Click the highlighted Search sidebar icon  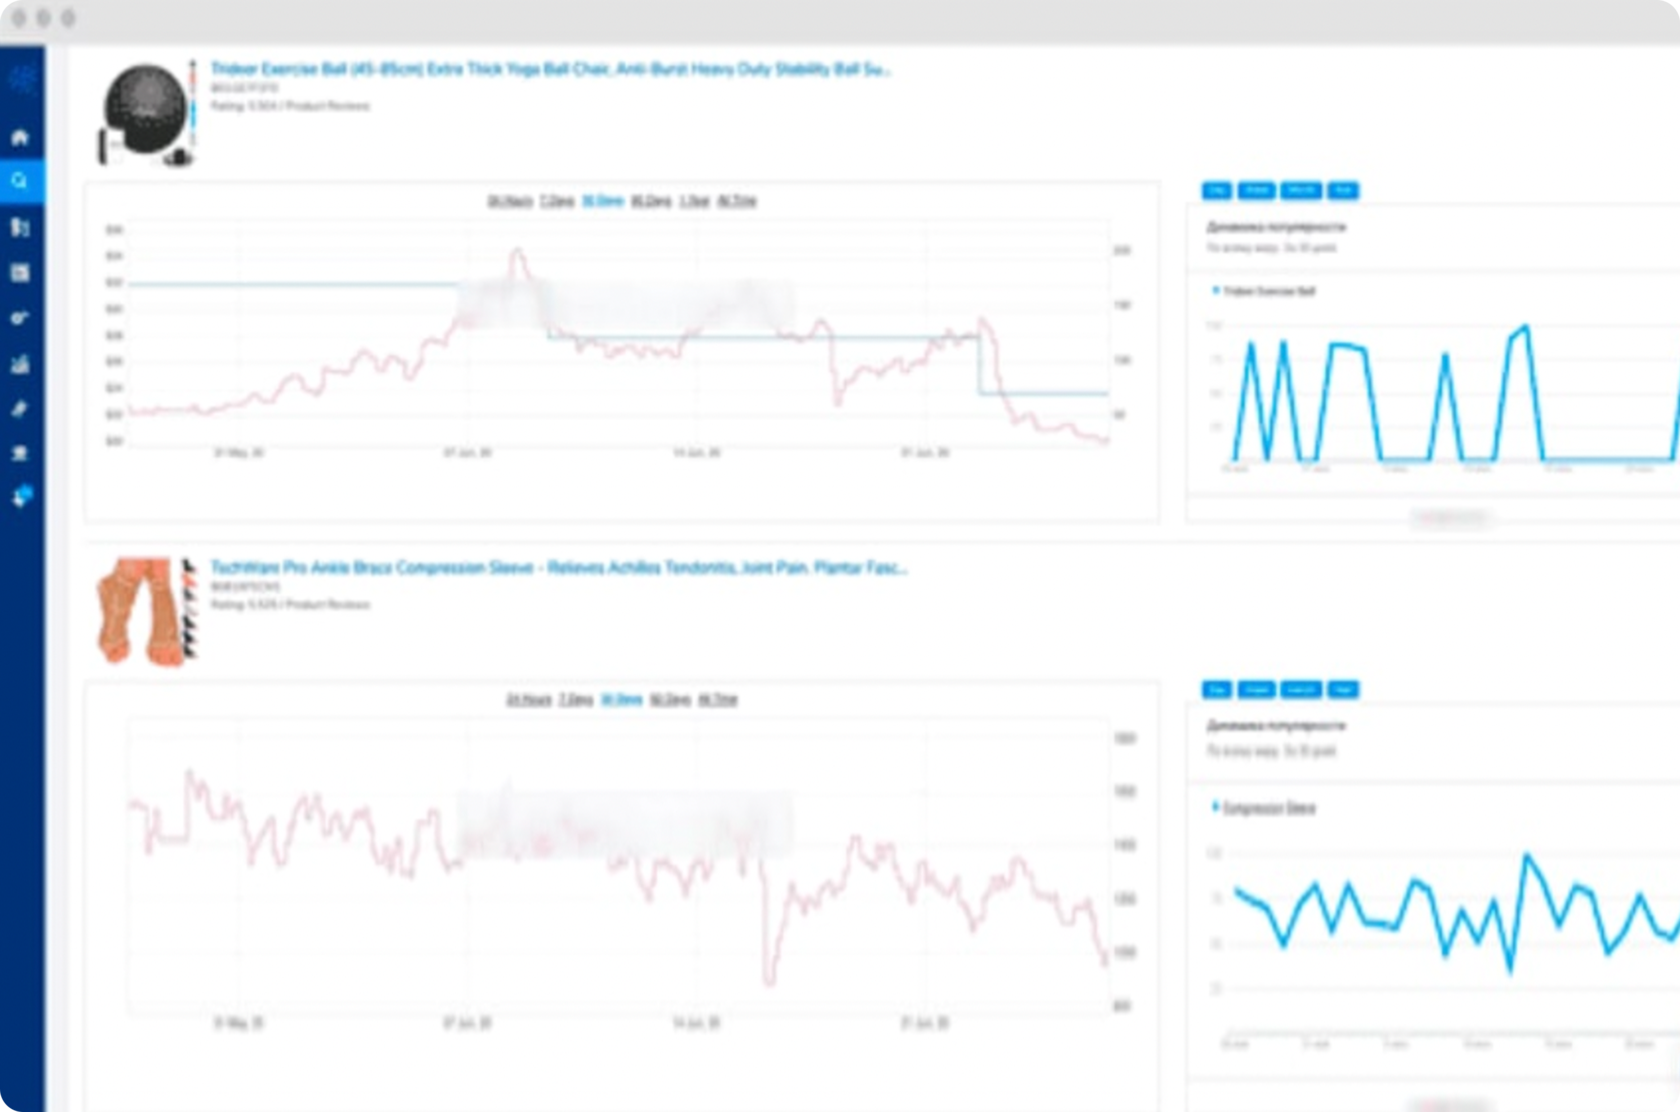tap(20, 181)
